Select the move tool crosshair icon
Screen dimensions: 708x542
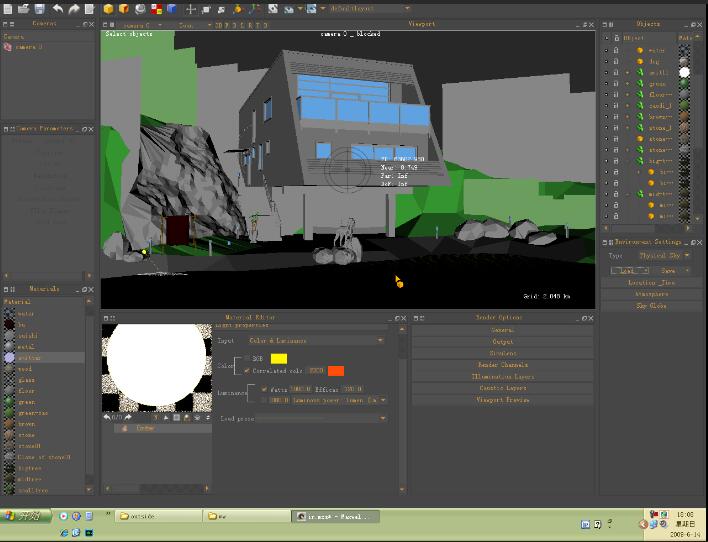pos(191,9)
